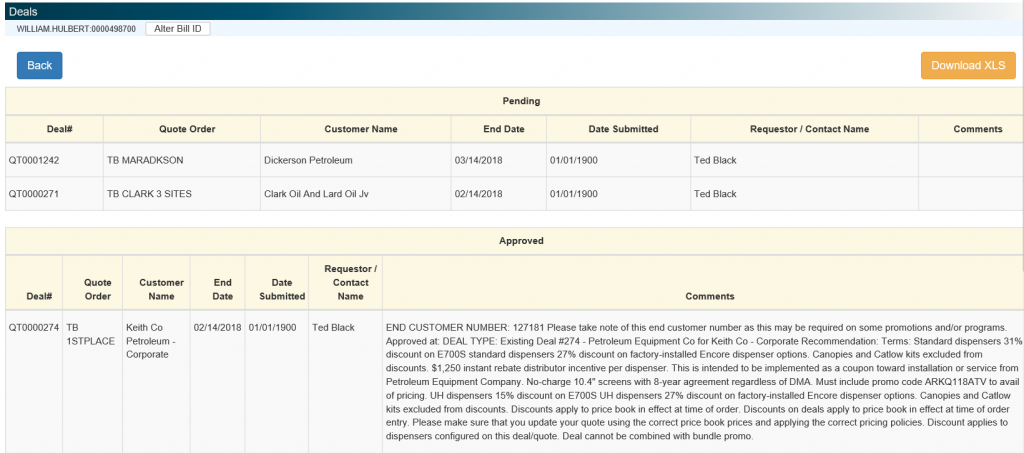This screenshot has height=453, width=1024.
Task: Select Clark Oil And Lard Oil Jv cell
Action: point(327,194)
